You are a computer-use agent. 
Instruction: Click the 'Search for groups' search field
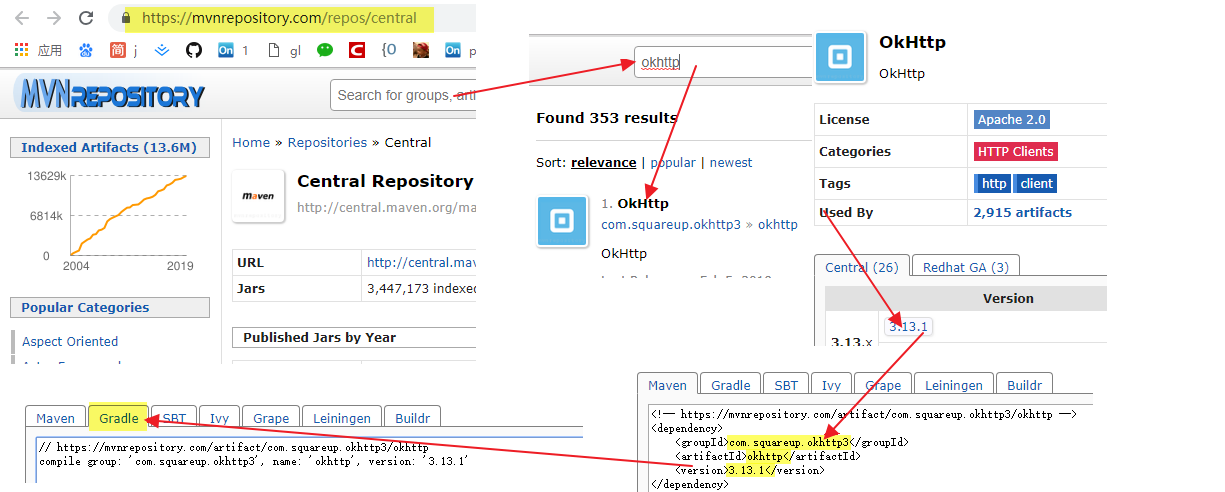(x=404, y=95)
